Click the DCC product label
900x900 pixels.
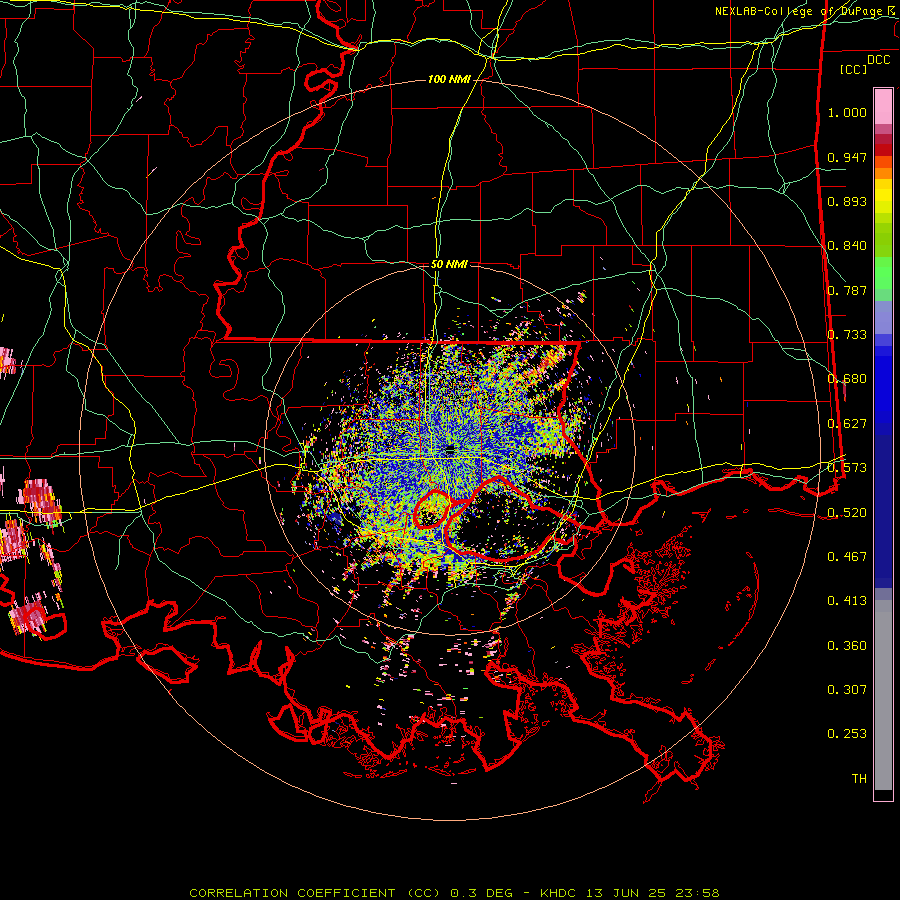[878, 60]
